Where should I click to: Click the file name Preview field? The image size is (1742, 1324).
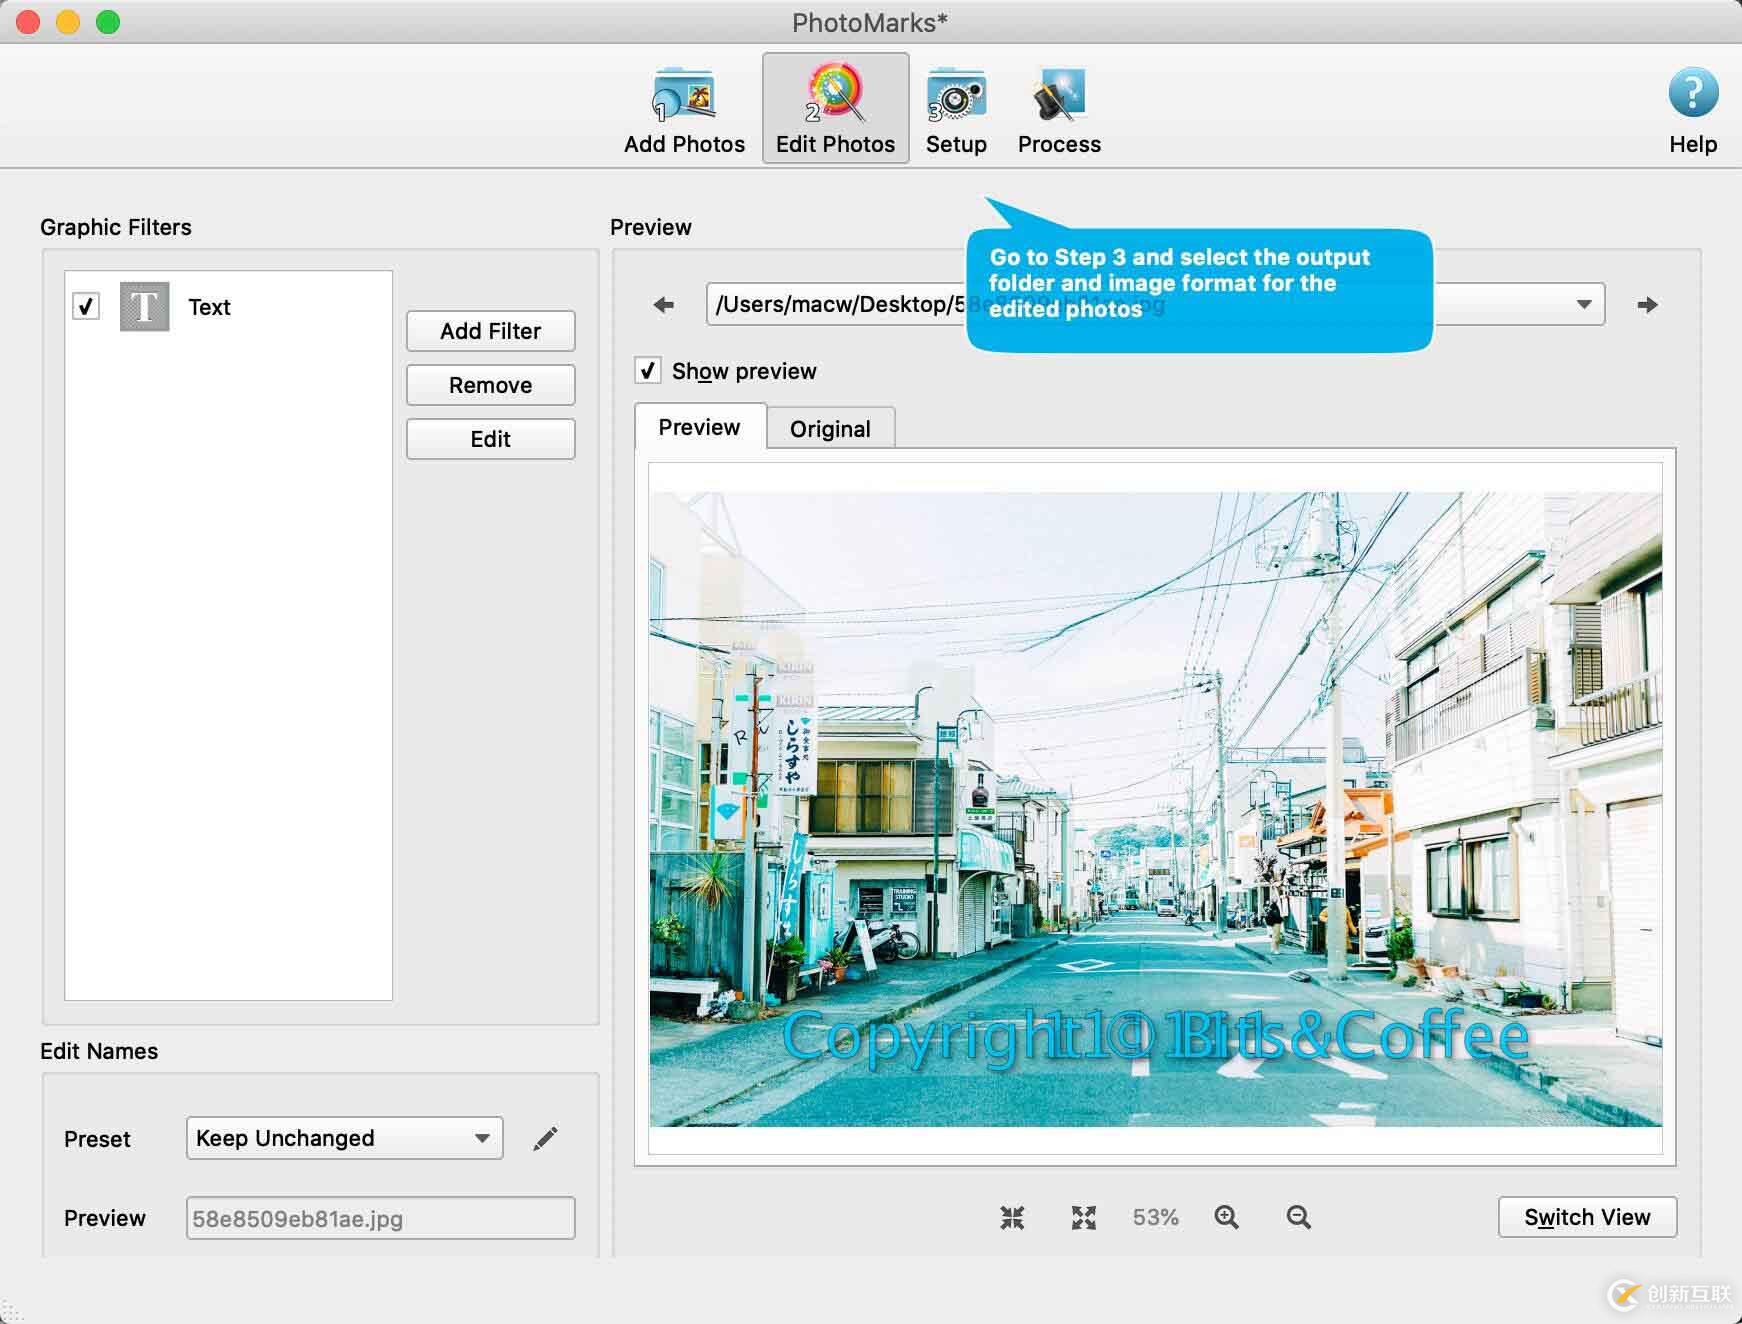click(380, 1218)
